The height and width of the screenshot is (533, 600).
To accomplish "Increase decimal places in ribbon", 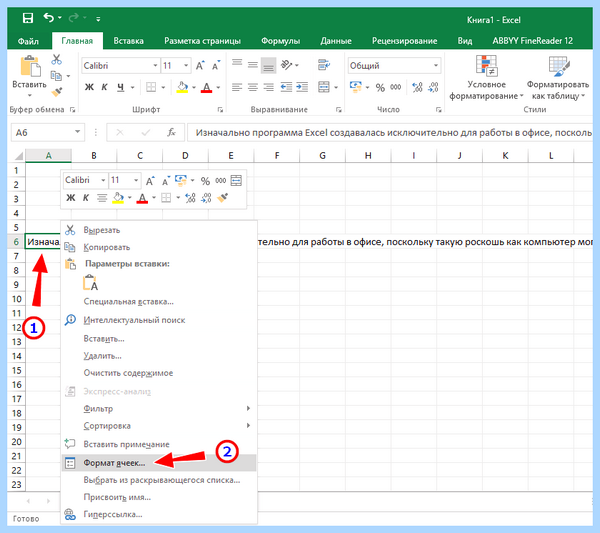I will point(417,87).
